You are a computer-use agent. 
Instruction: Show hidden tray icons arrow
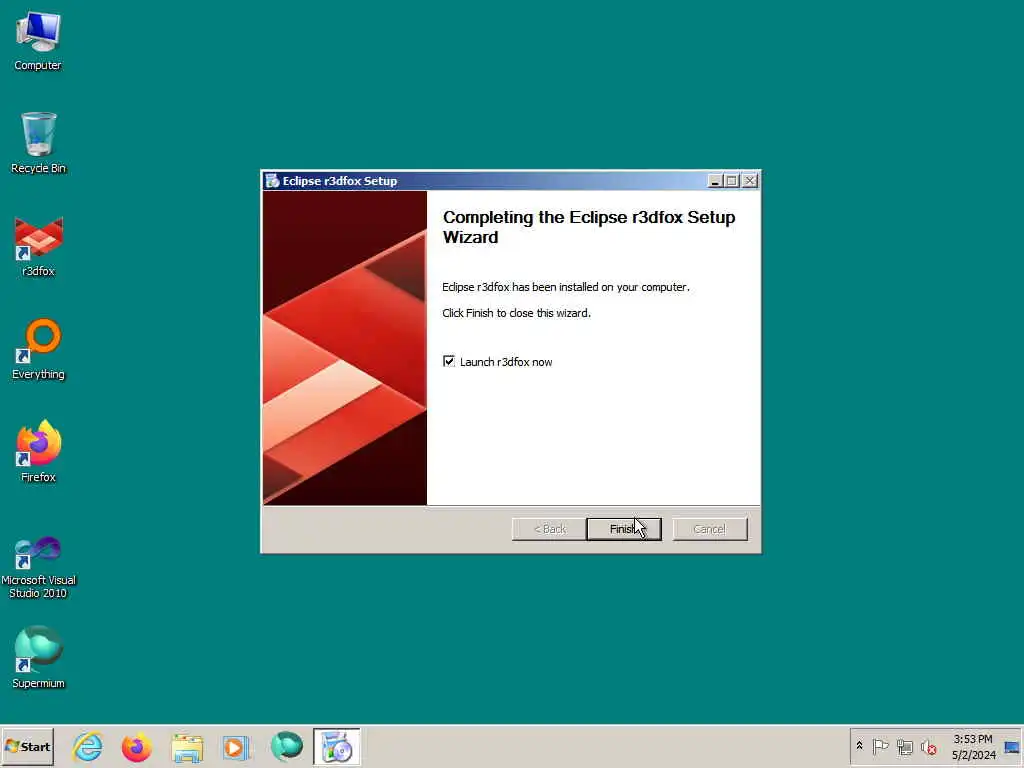click(859, 746)
